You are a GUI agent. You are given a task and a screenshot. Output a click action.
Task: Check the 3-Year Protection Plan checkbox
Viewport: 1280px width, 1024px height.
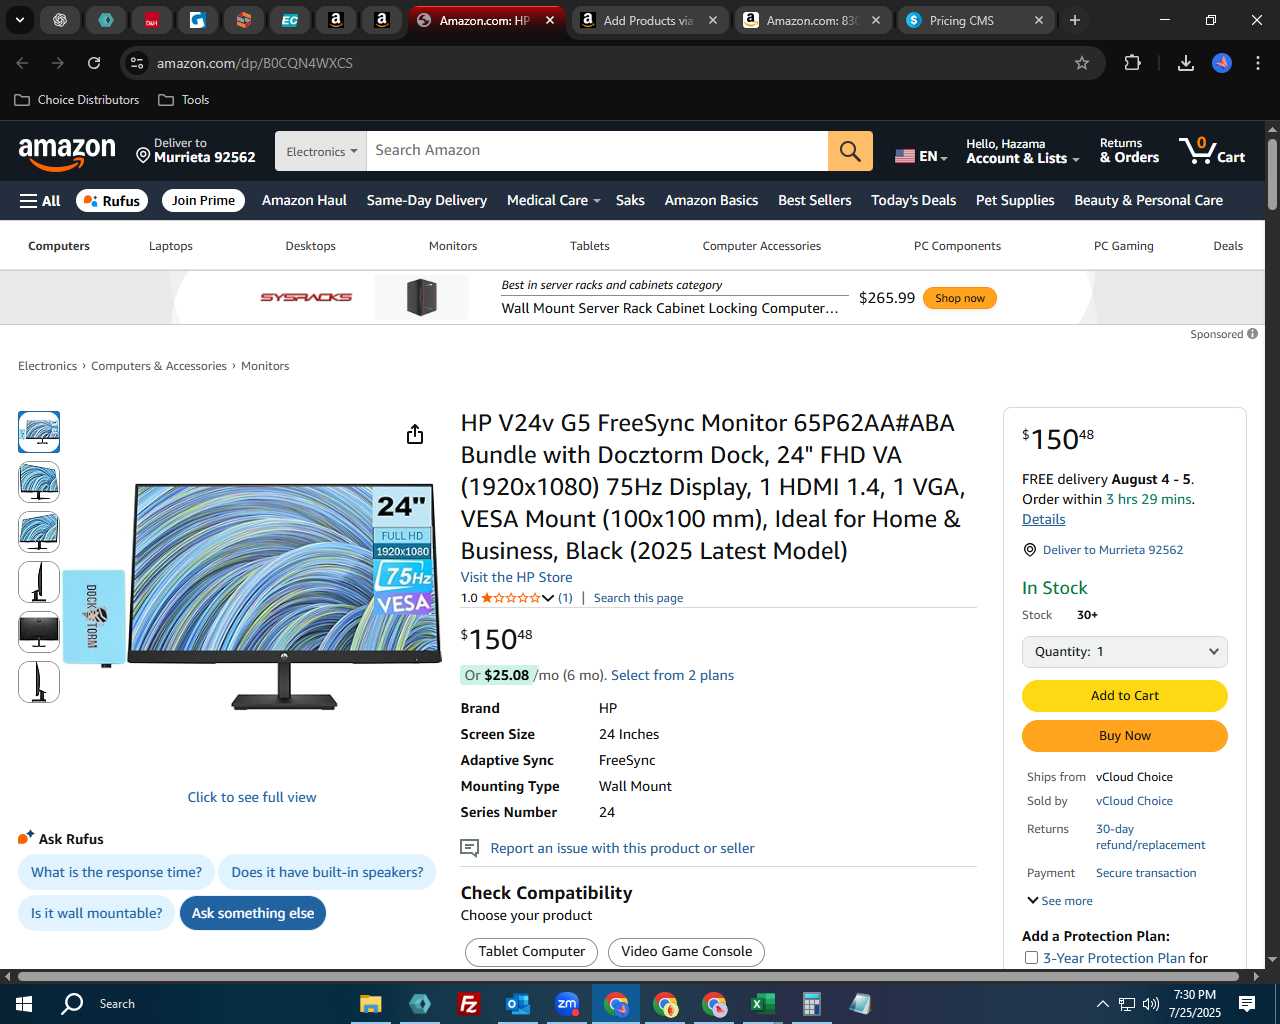1031,958
